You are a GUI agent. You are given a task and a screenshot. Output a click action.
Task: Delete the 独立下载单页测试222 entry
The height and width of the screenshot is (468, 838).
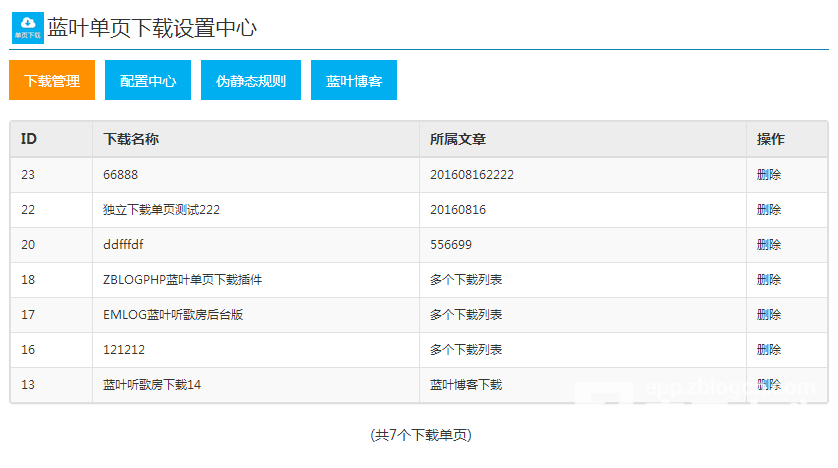click(769, 210)
